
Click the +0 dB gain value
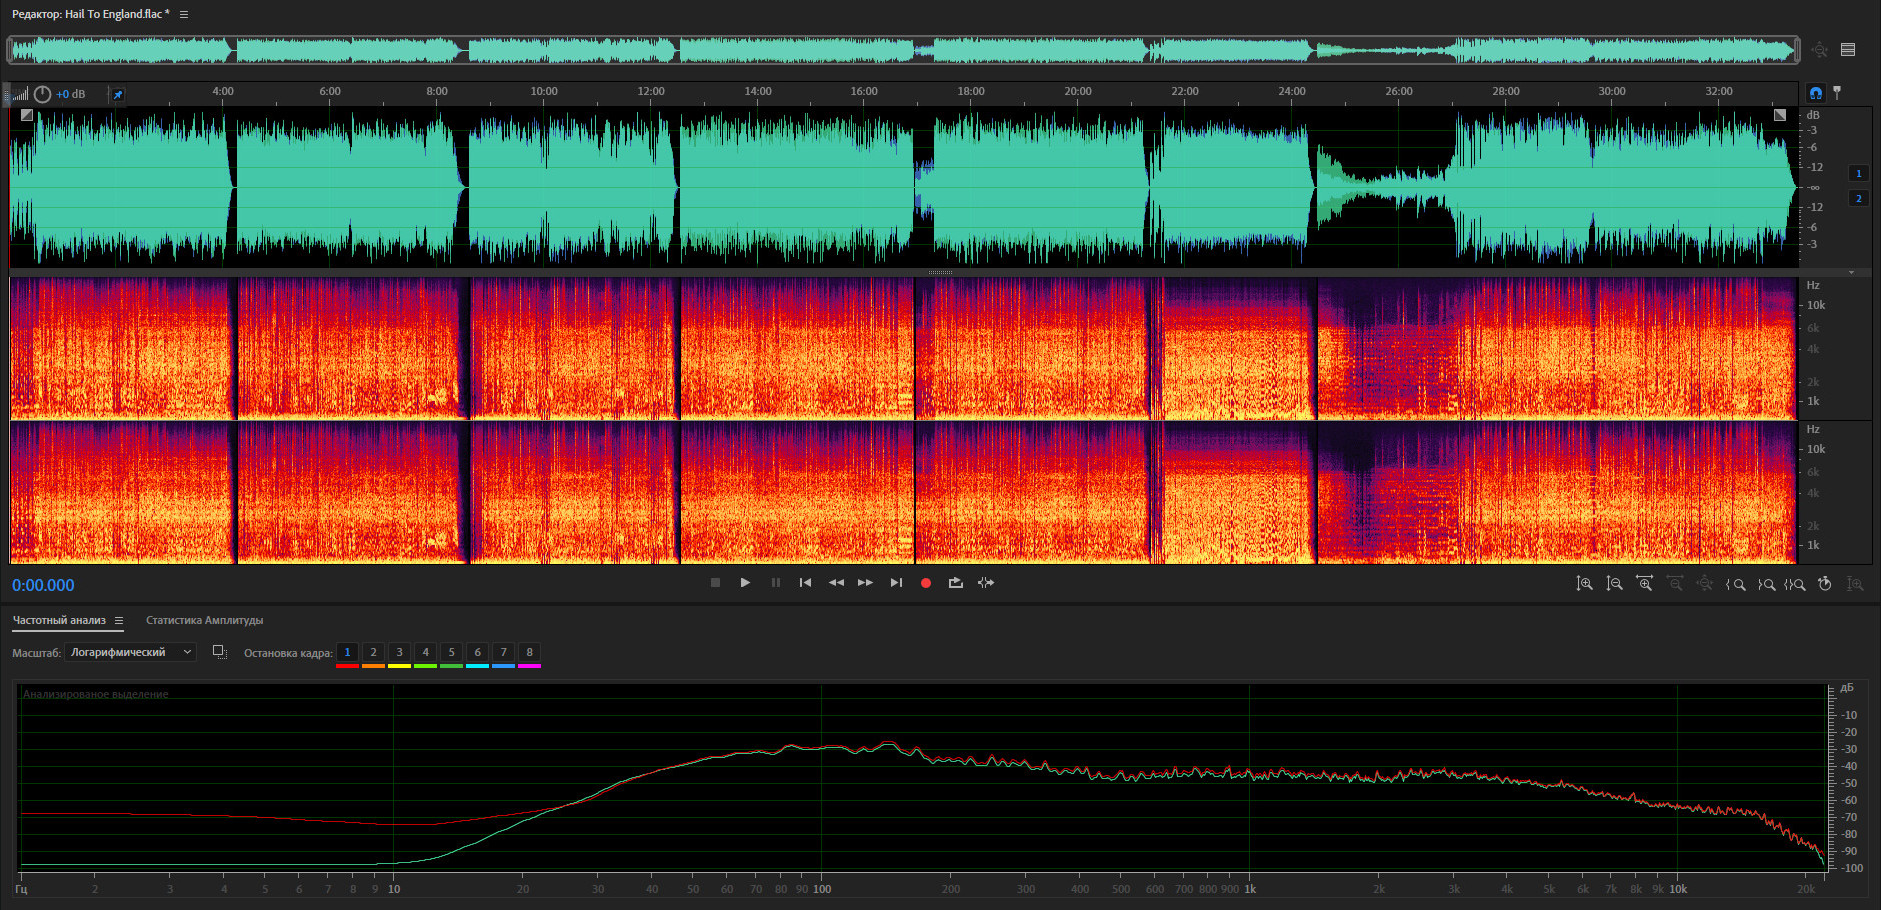click(x=70, y=94)
